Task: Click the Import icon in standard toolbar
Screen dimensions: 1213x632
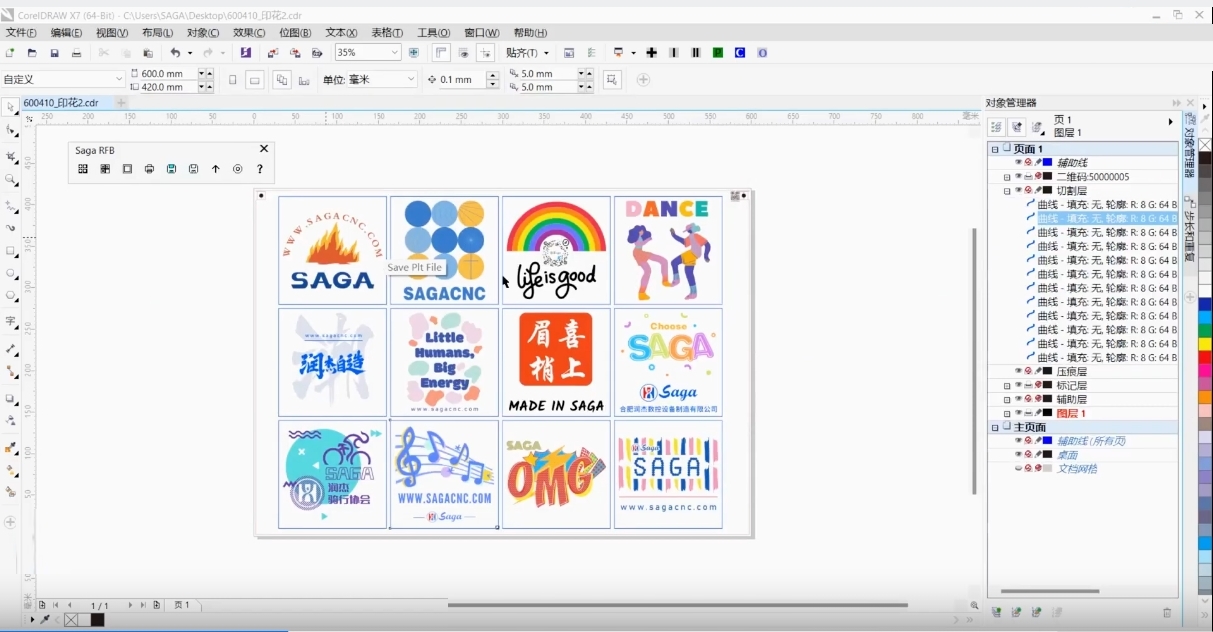Action: [273, 53]
